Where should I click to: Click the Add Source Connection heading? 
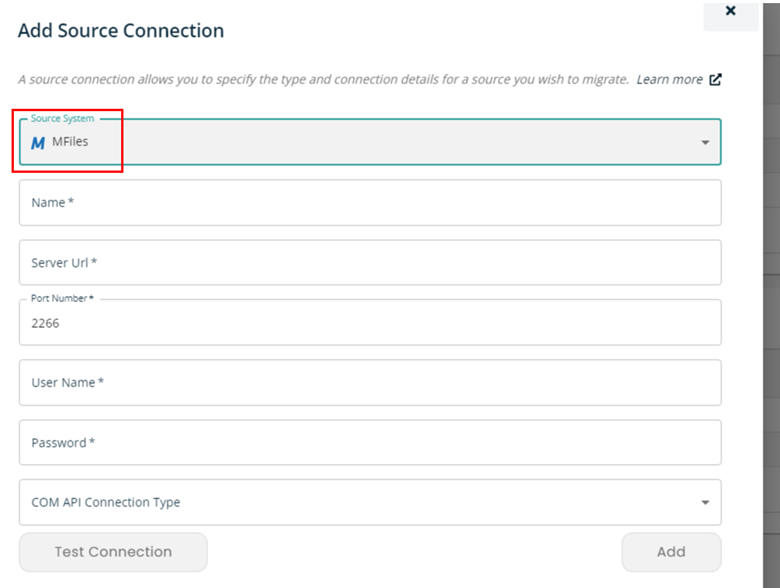pos(121,31)
